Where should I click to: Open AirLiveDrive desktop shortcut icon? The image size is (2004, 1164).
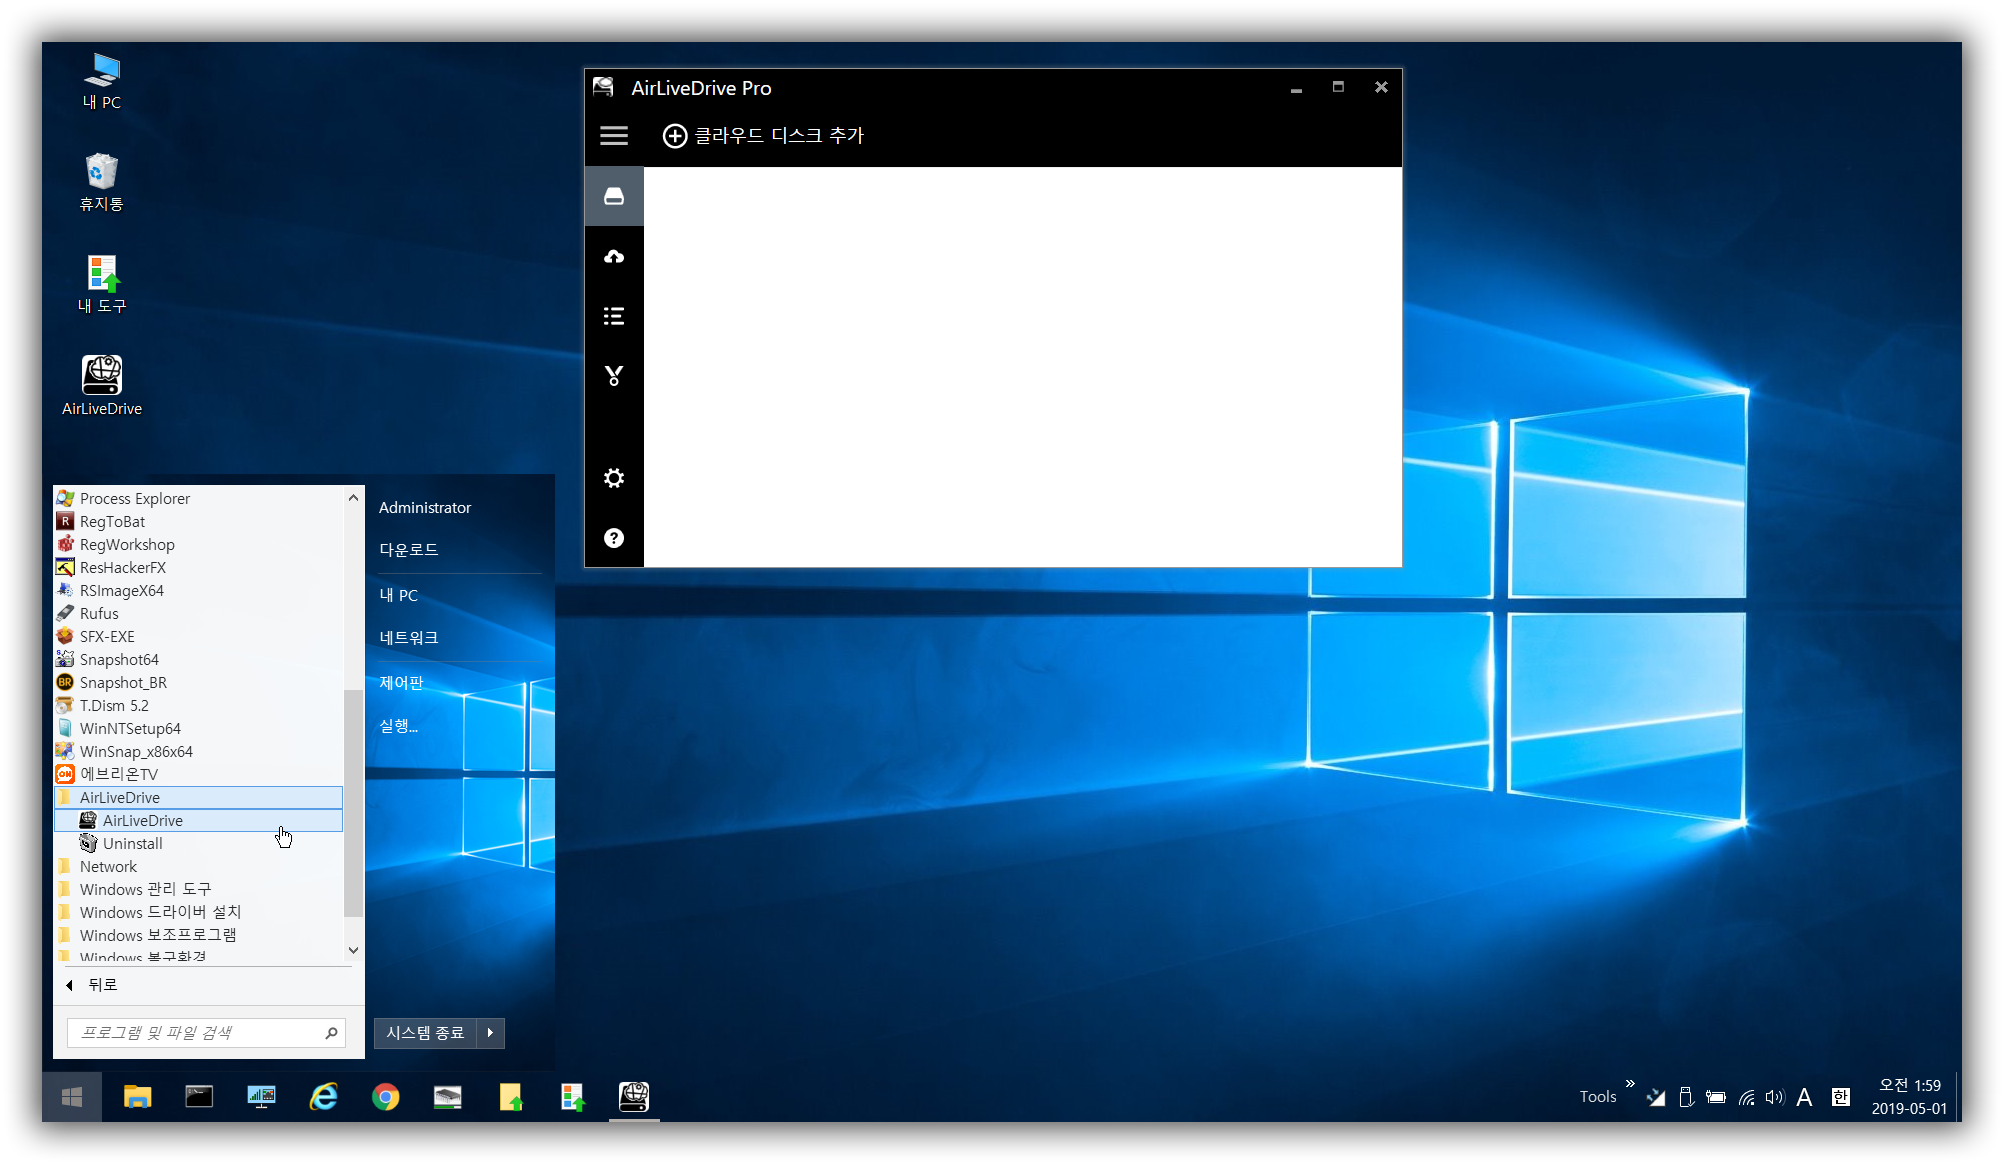(x=102, y=386)
